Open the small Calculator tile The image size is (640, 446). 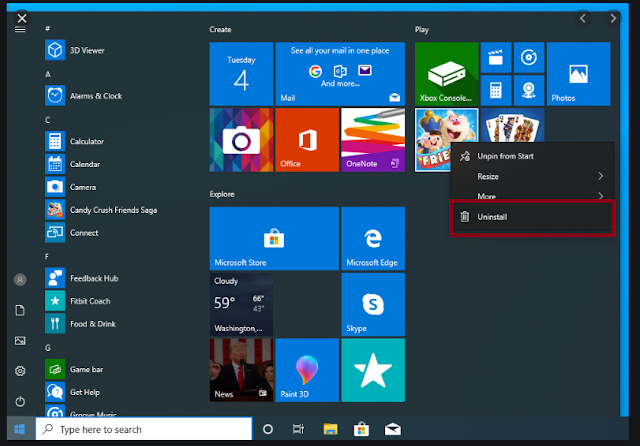(x=496, y=90)
